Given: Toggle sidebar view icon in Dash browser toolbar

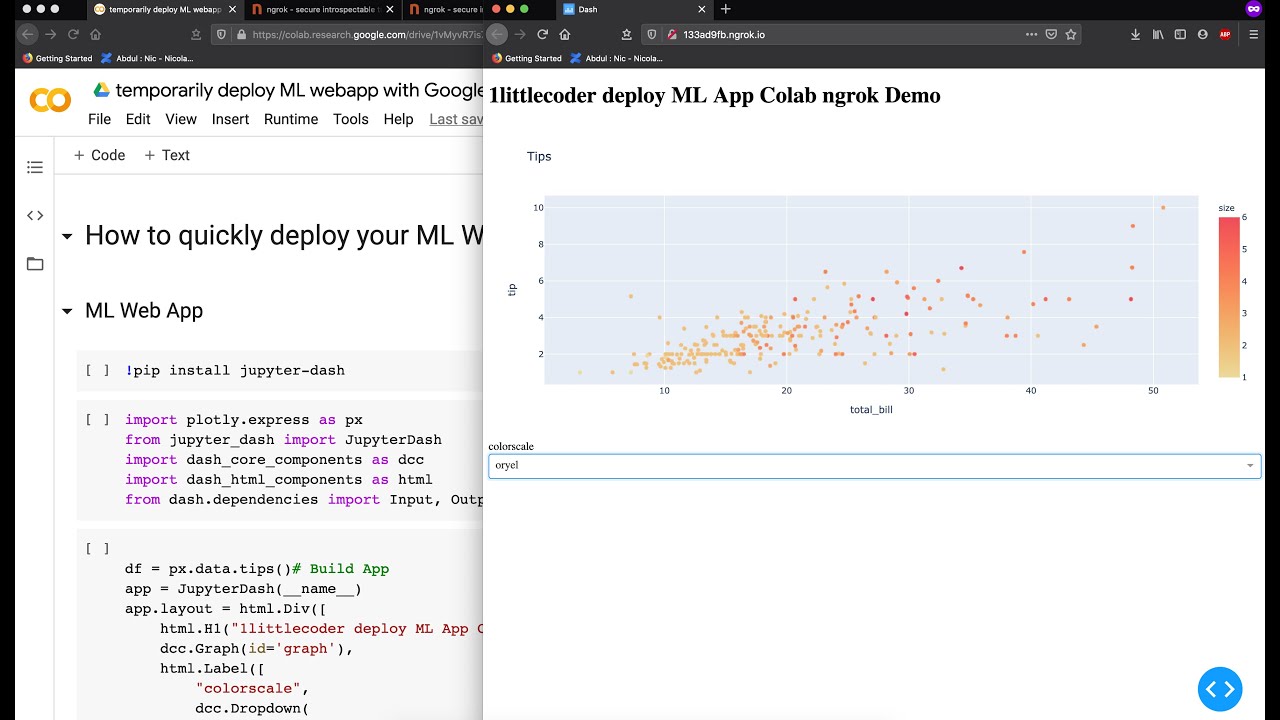Looking at the screenshot, I should coord(1180,34).
